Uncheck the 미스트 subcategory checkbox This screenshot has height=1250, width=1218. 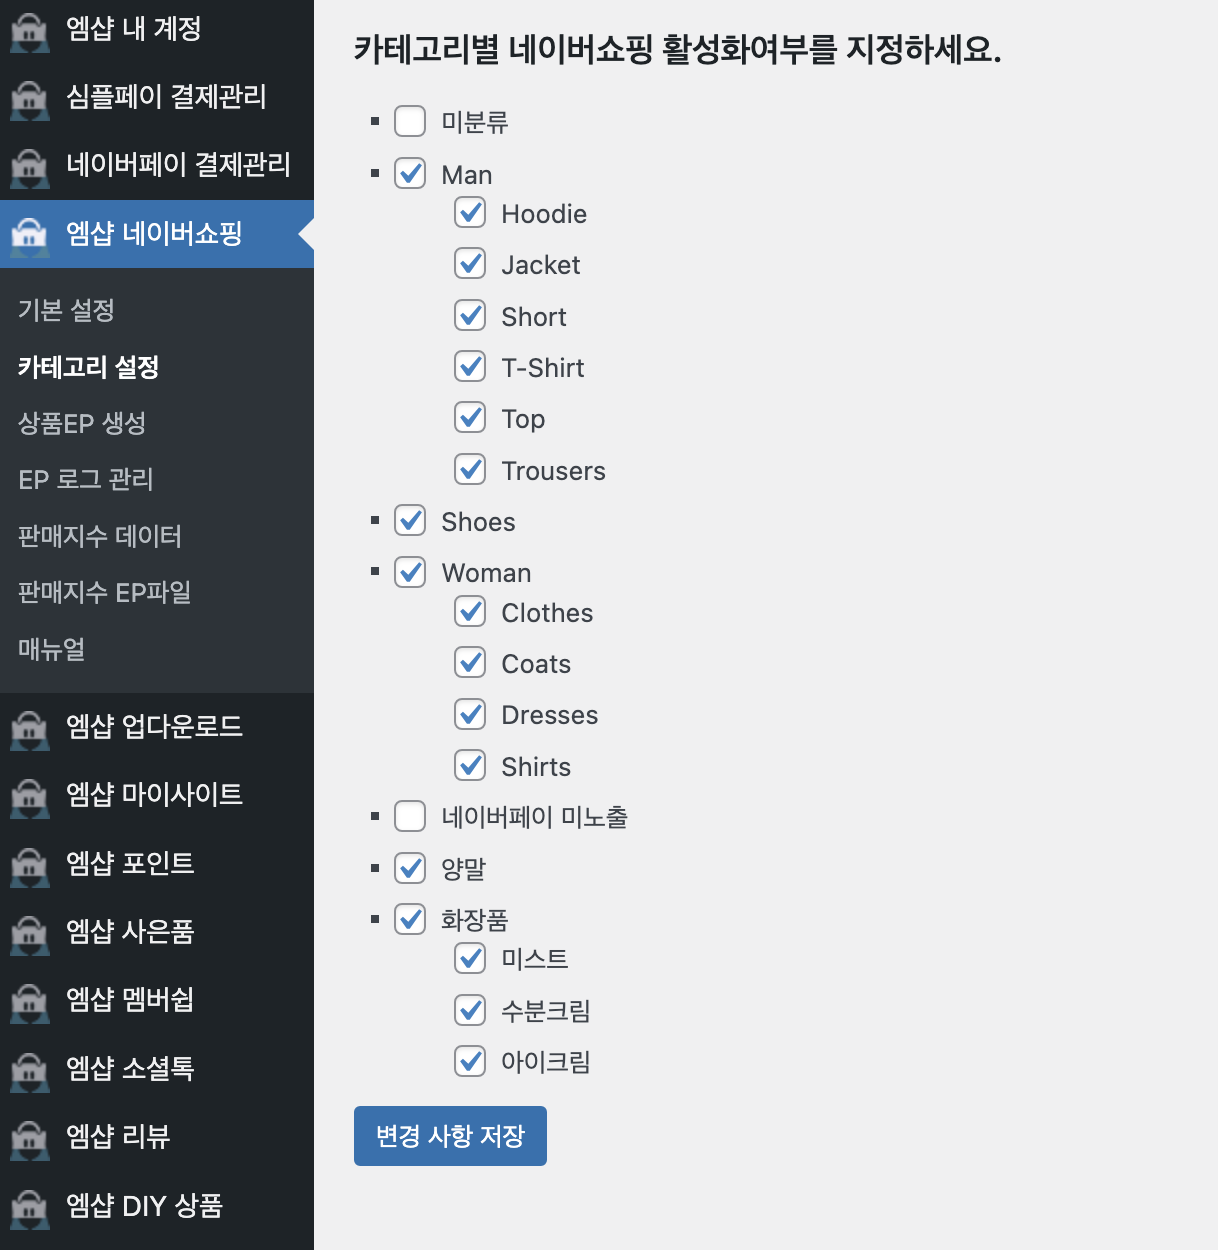(470, 958)
